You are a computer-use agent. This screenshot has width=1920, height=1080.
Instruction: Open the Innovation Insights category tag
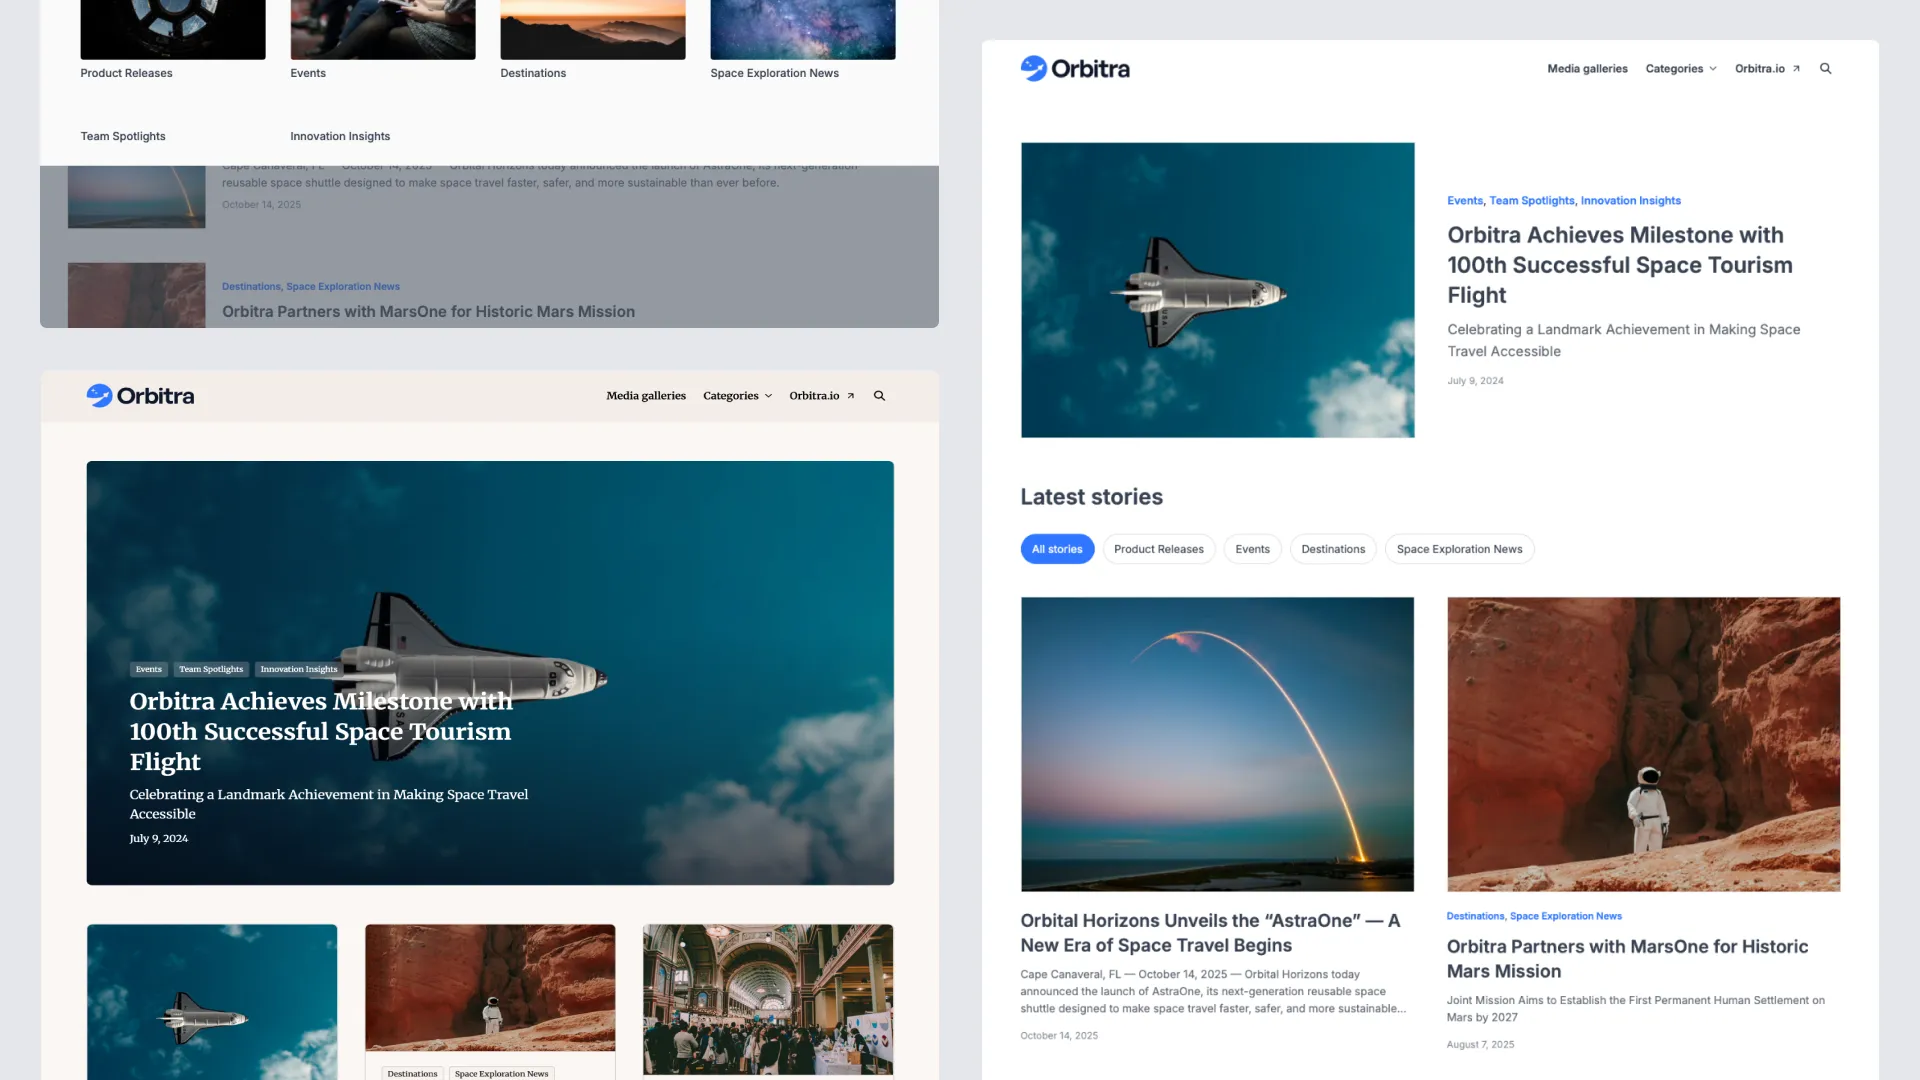1631,200
